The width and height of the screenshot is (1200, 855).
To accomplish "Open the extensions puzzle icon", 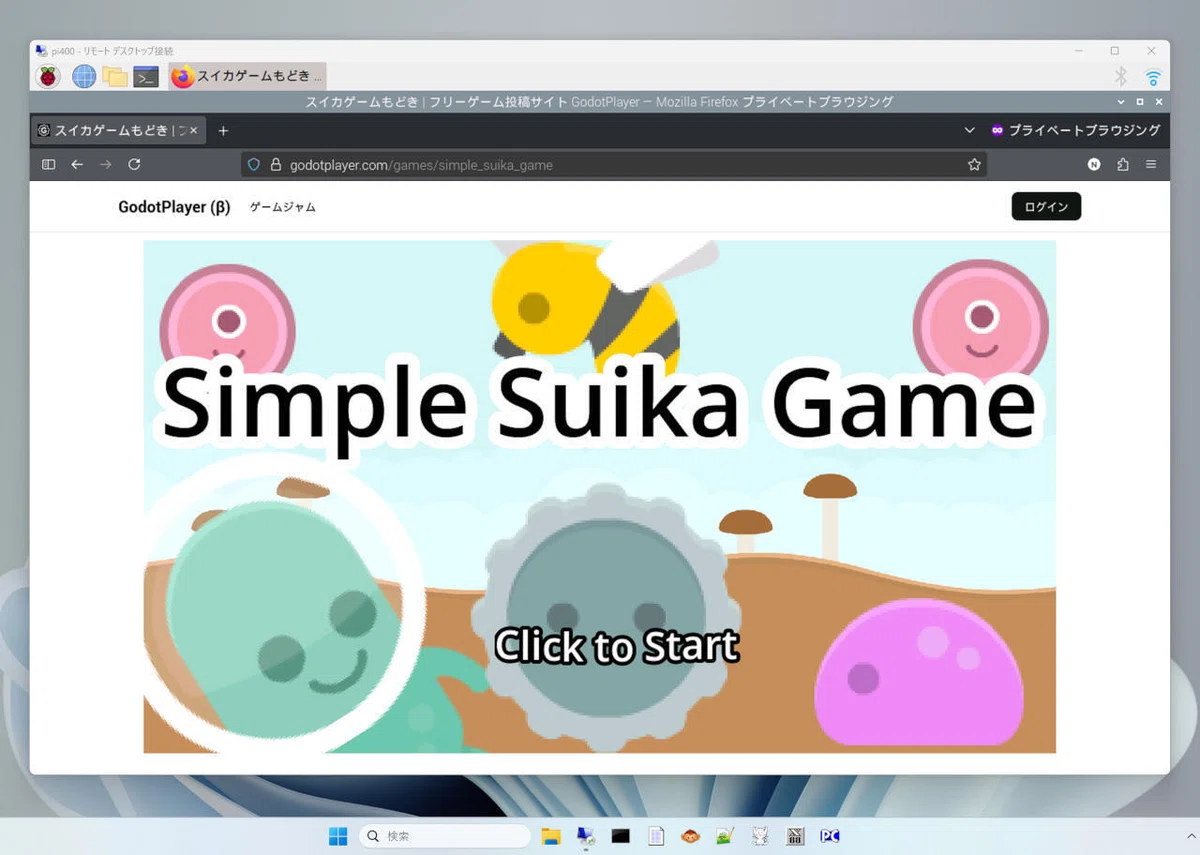I will (1123, 165).
